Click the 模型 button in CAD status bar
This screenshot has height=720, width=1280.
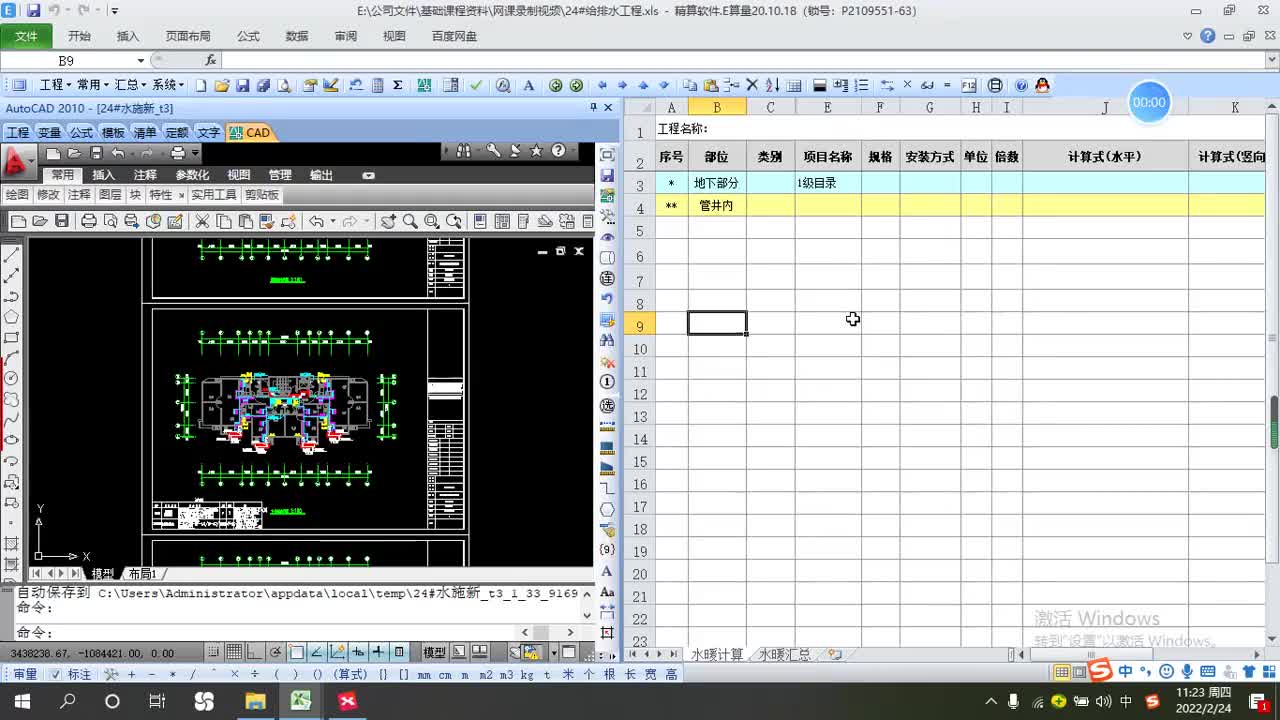[434, 652]
